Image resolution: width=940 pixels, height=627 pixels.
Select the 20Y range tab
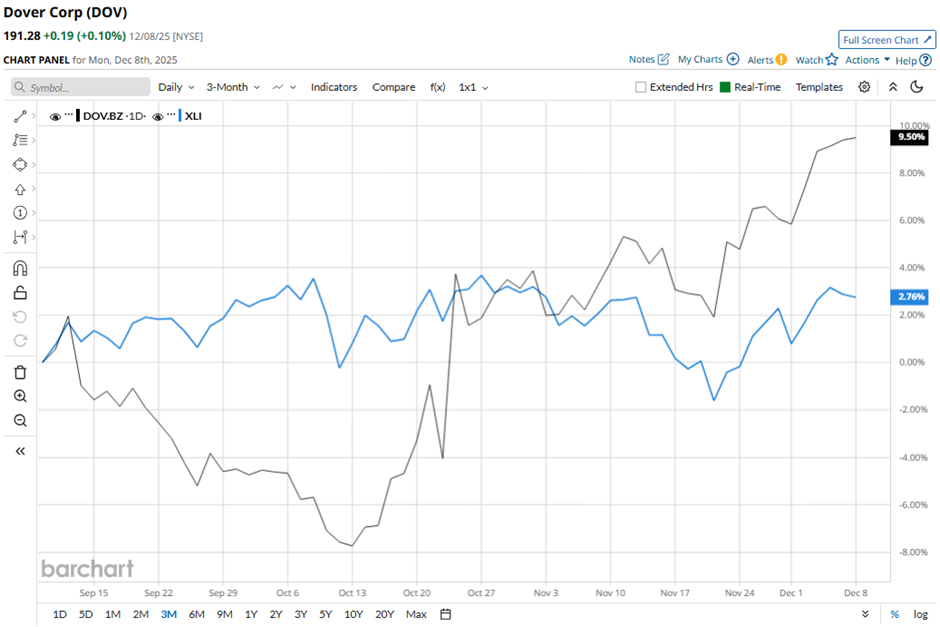tap(384, 614)
